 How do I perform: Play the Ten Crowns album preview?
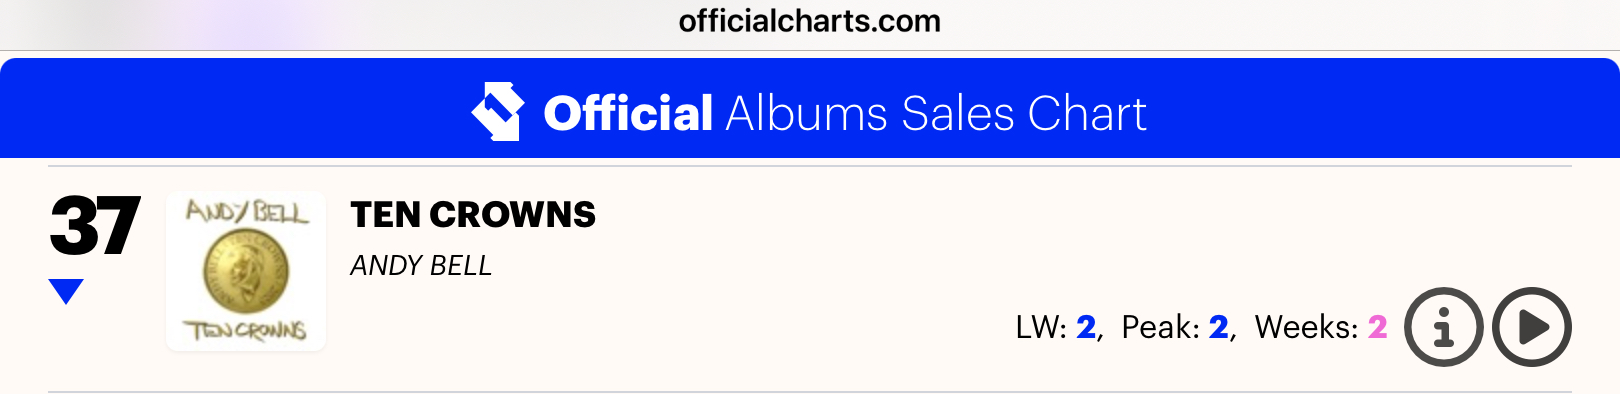[1532, 327]
